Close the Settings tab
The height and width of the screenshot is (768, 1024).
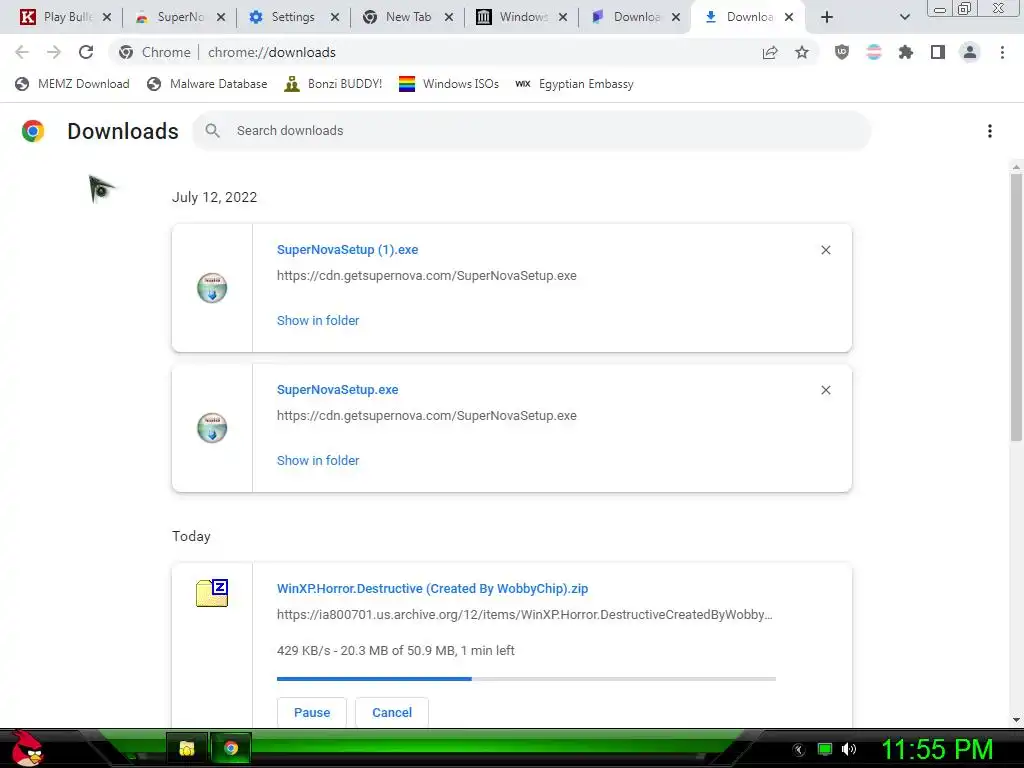click(335, 17)
